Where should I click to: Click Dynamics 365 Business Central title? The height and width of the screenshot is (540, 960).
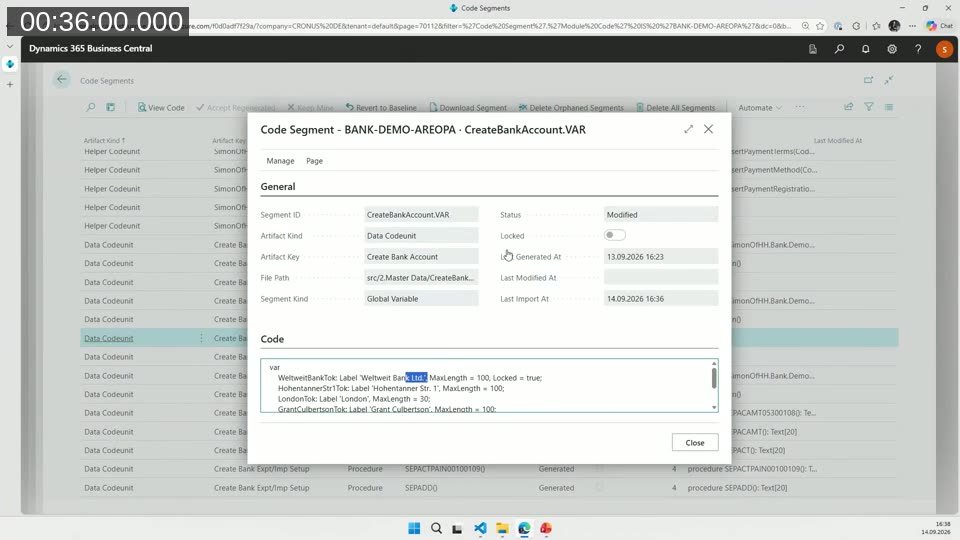tap(91, 48)
